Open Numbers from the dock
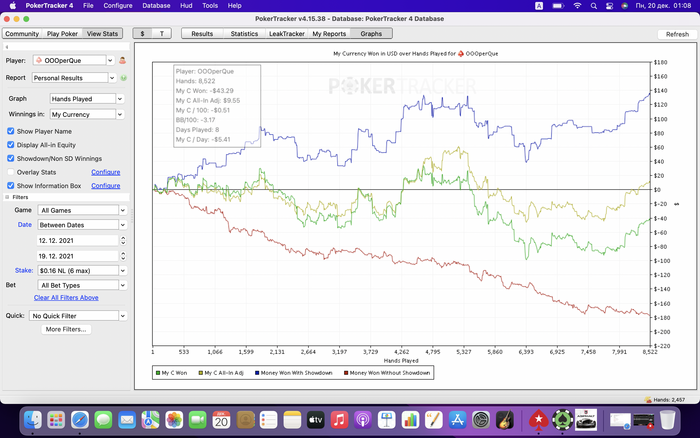The width and height of the screenshot is (700, 438). click(410, 420)
